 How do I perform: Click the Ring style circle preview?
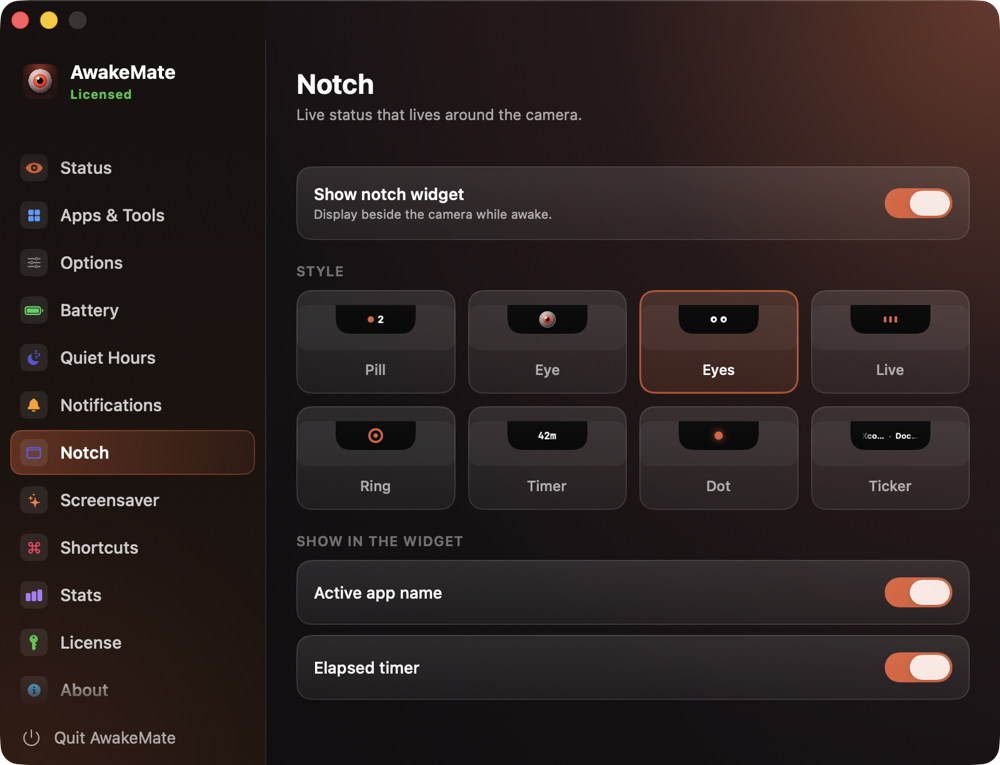(376, 435)
